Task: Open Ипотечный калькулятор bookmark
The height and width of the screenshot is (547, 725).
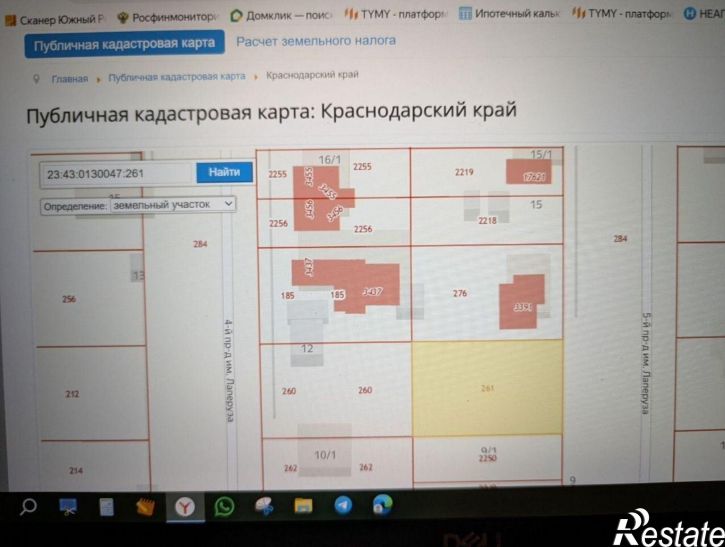Action: (510, 13)
